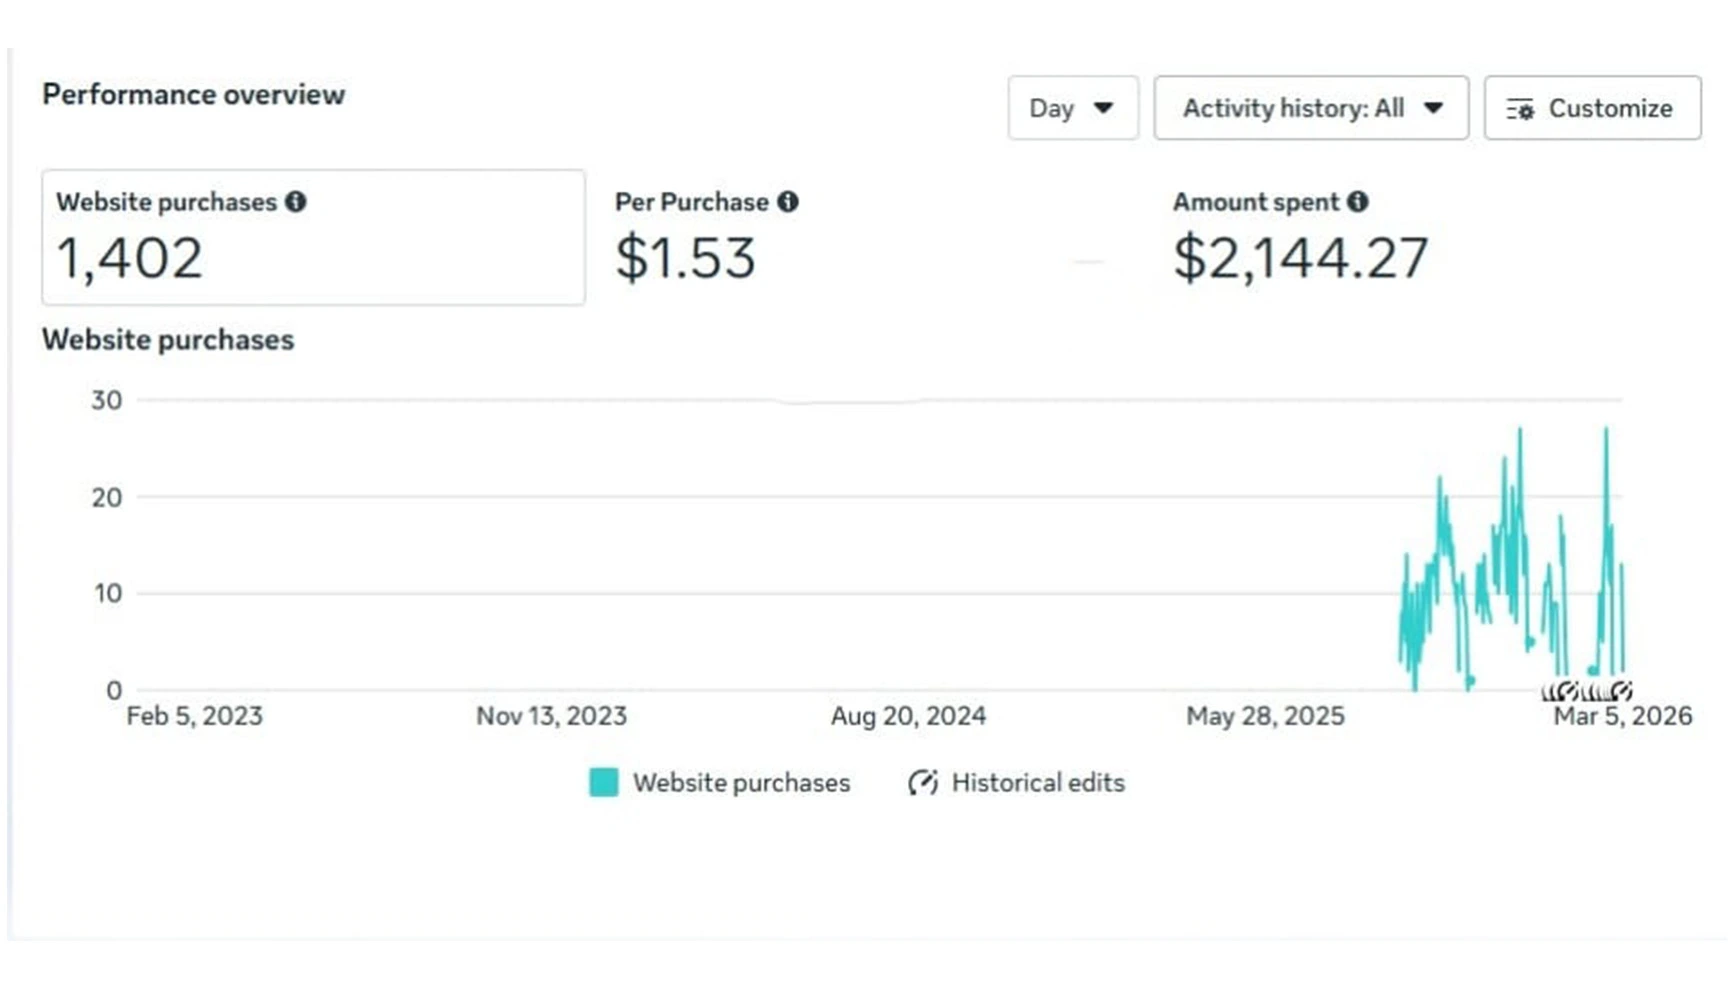Viewport: 1733px width, 989px height.
Task: Click teal Website purchases legend swatch
Action: point(603,782)
